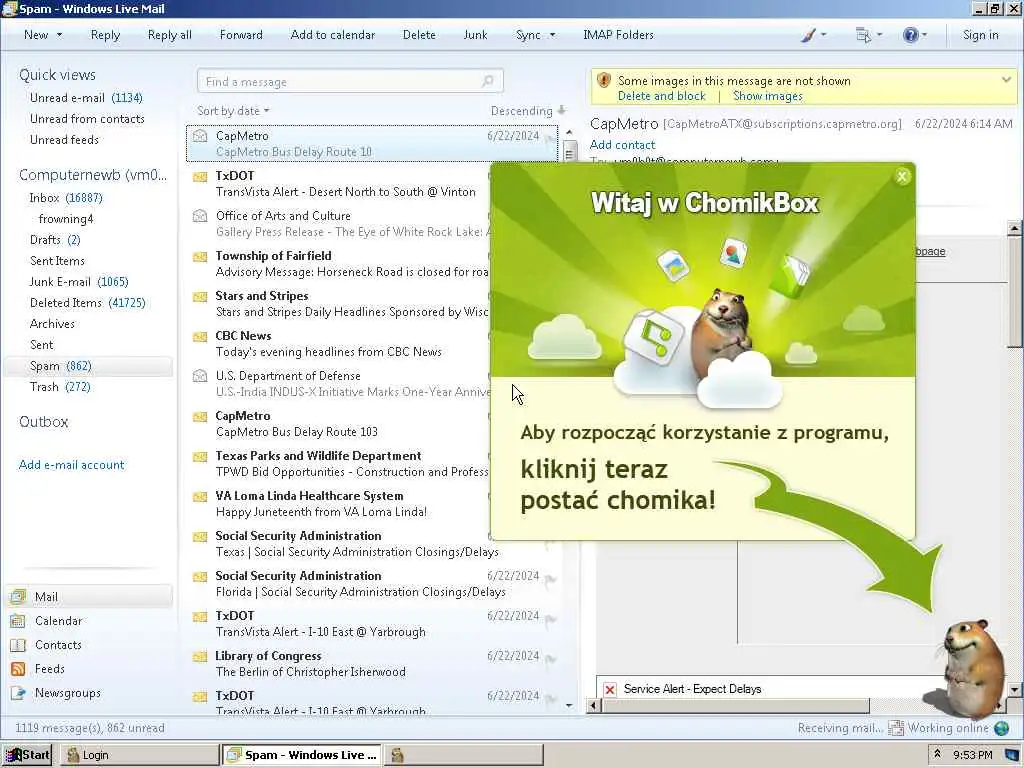The image size is (1024, 768).
Task: Click the envelope icon for U.S. Department of Defense
Action: point(200,376)
